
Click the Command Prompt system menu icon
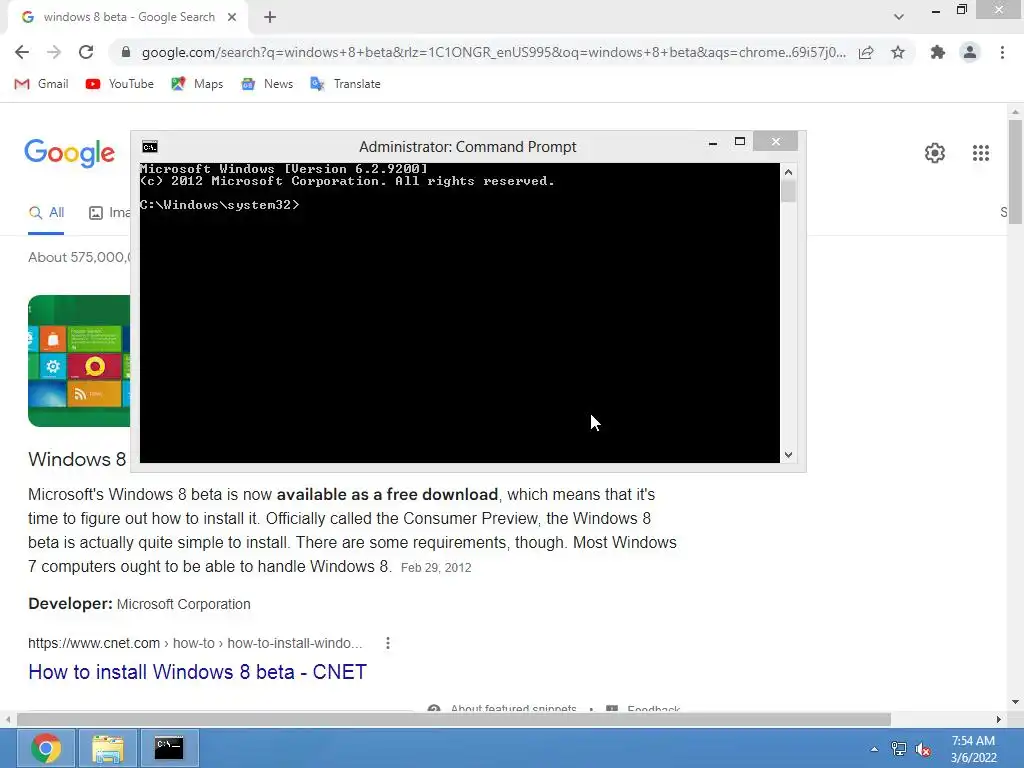[150, 147]
